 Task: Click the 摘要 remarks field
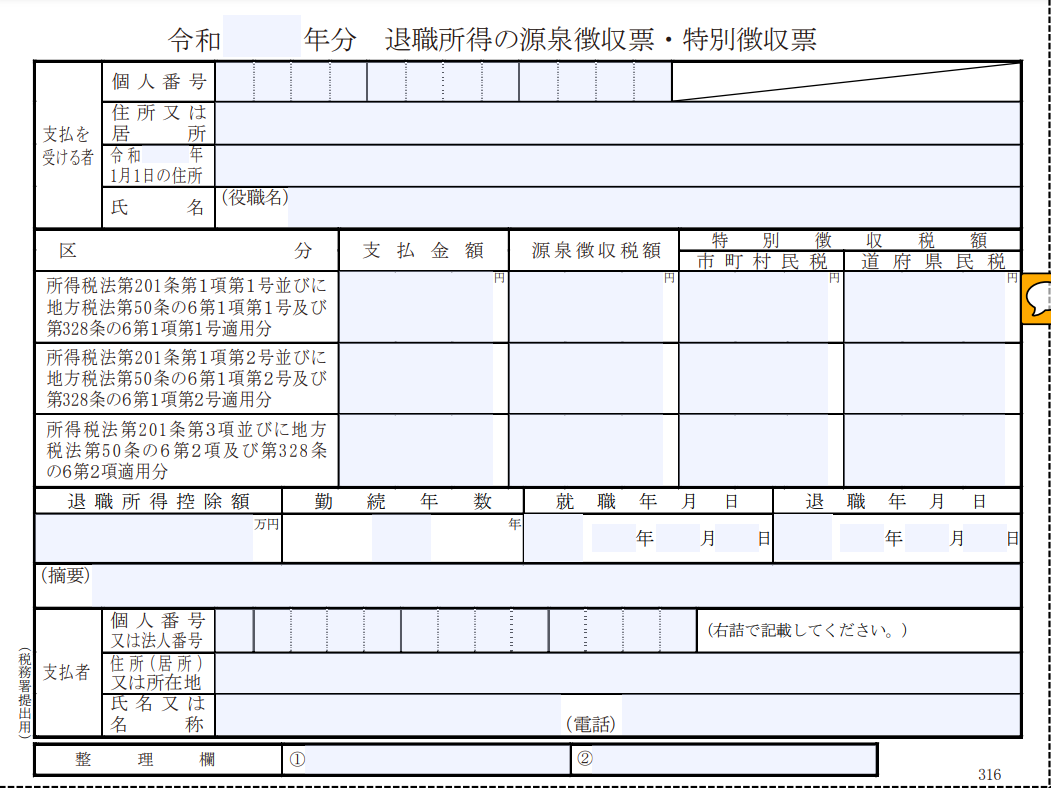556,586
